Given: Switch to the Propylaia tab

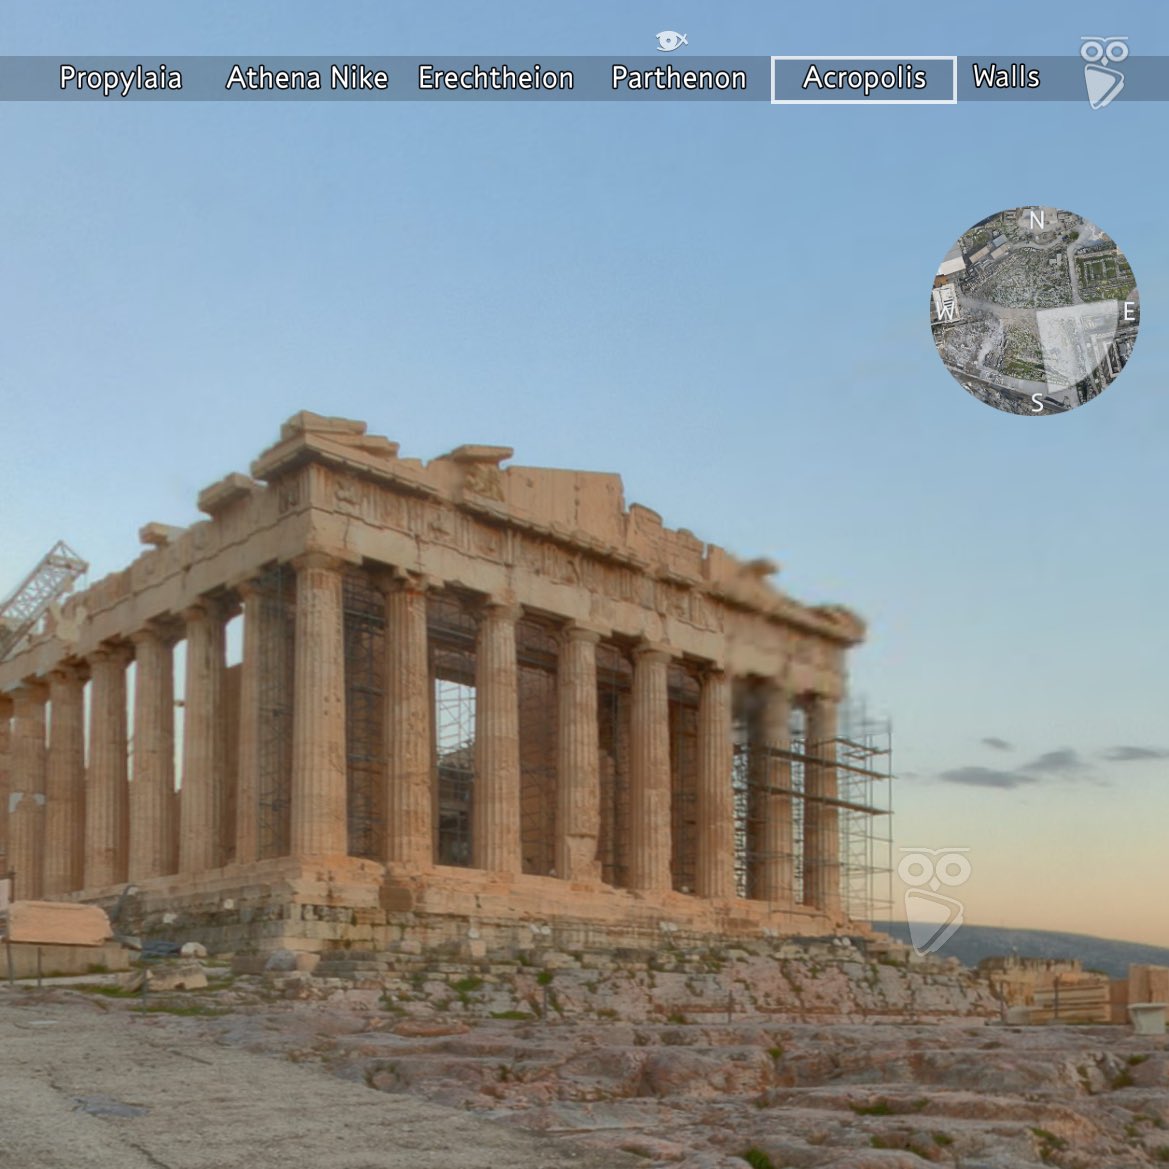Looking at the screenshot, I should pyautogui.click(x=122, y=77).
